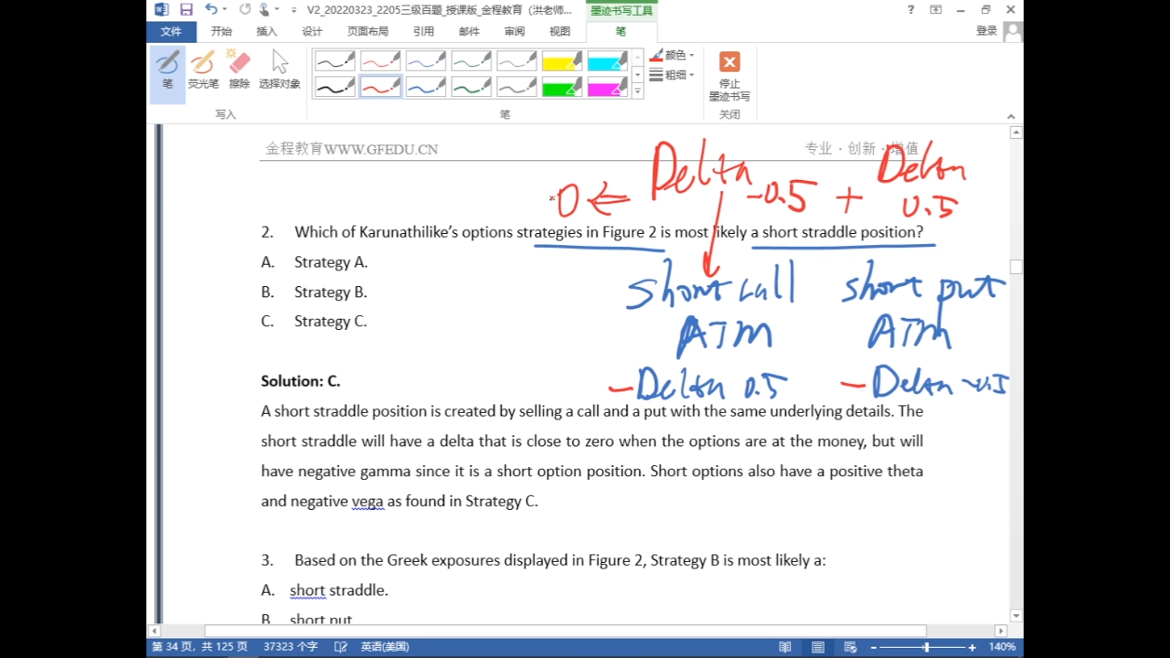Screen dimensions: 1170x658
Task: Activate the 擦除 eraser tool
Action: 239,72
